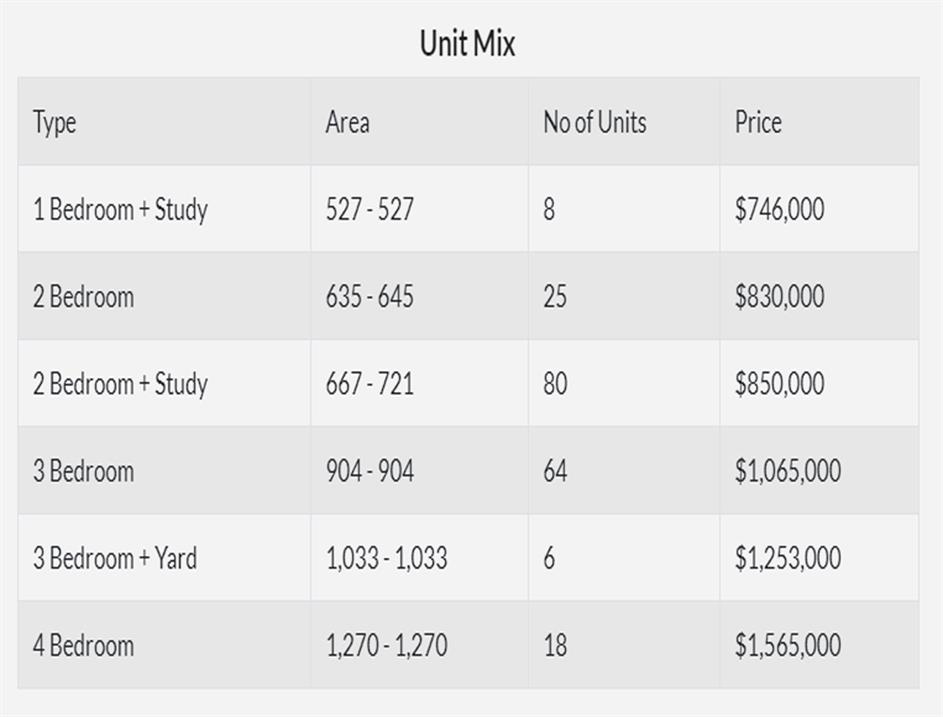Select the 3 Bedroom + Yard type cell
Screen dimensions: 943x717
point(114,558)
